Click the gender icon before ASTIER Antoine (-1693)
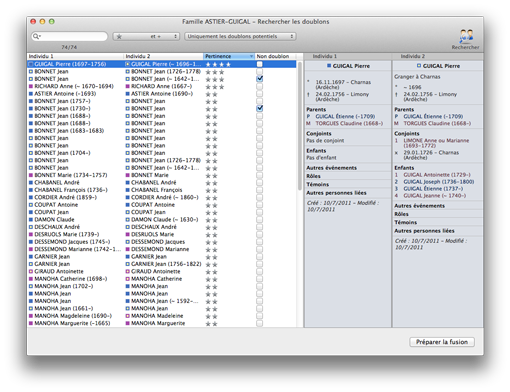 pyautogui.click(x=31, y=94)
